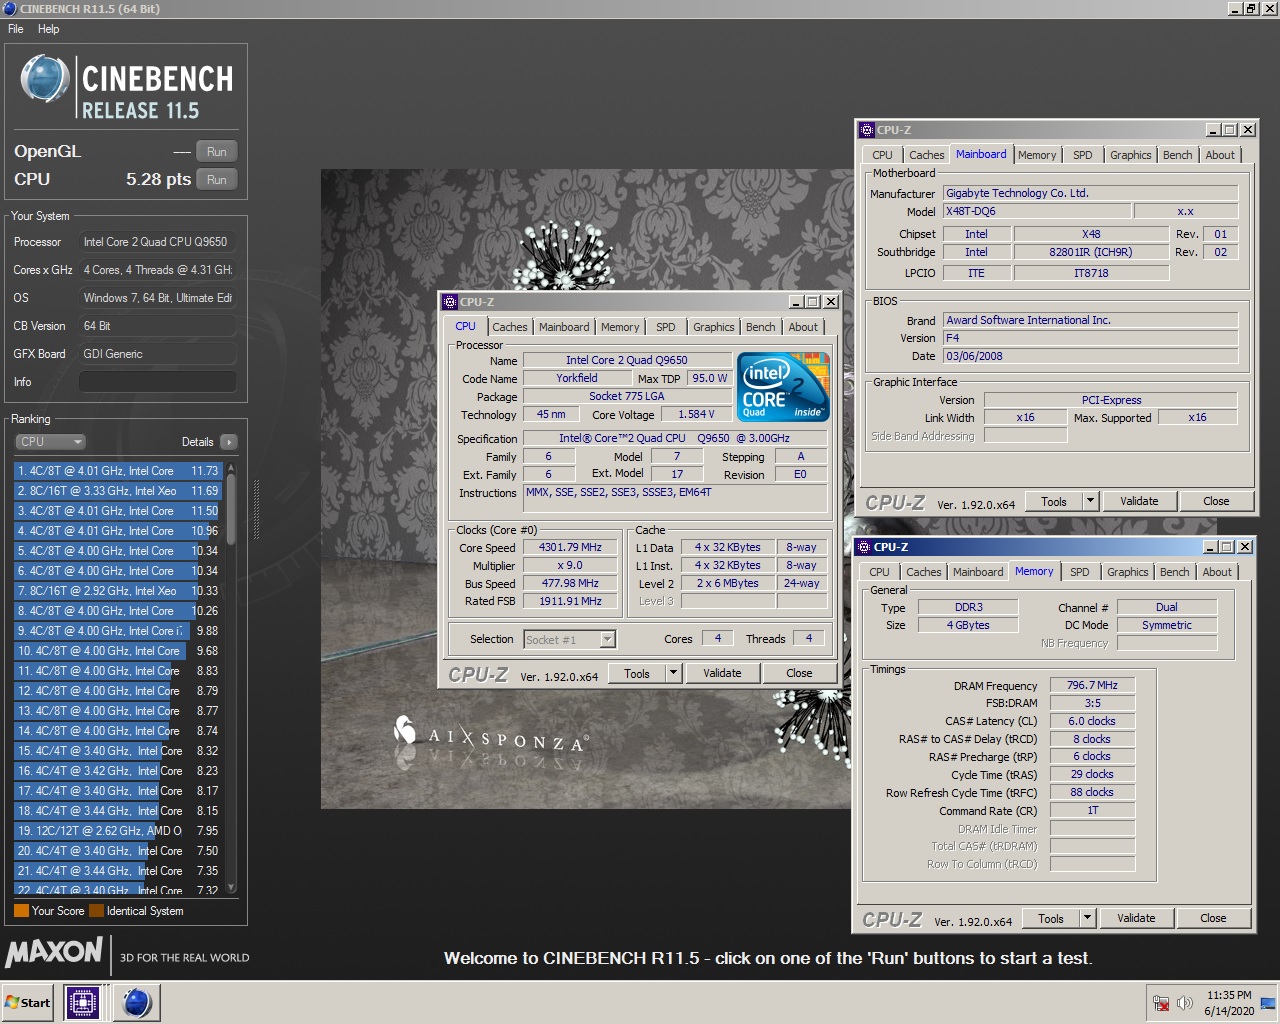Click the speaker volume tray icon
This screenshot has width=1280, height=1024.
tap(1185, 1003)
